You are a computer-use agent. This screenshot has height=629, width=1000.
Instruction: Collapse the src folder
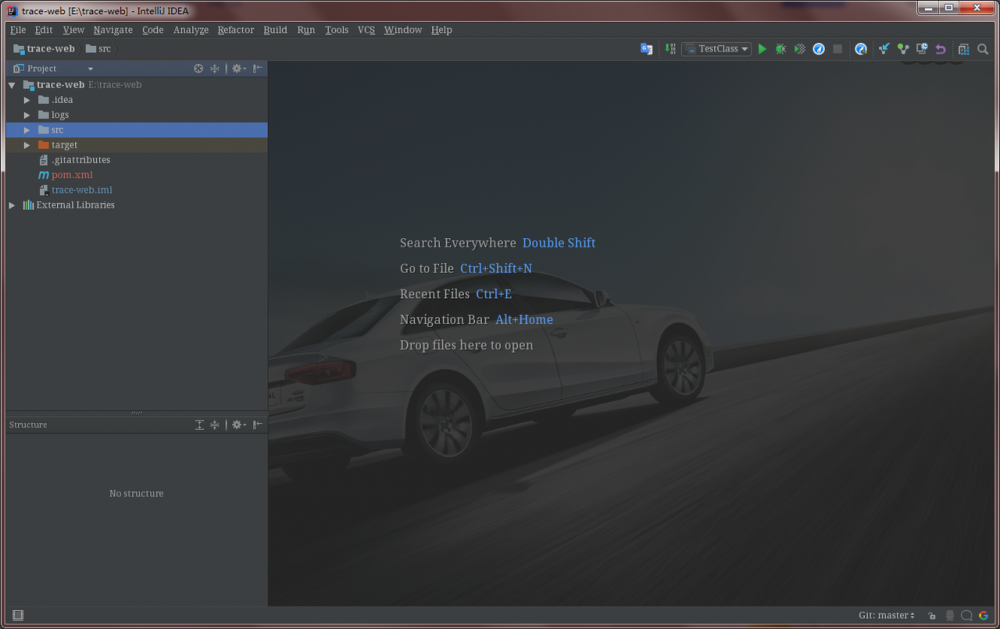tap(27, 129)
